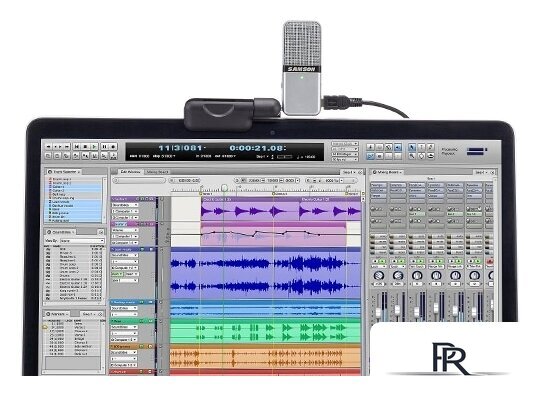Click the main counter showing 11|3|081
The width and height of the screenshot is (541, 396).
(x=180, y=148)
